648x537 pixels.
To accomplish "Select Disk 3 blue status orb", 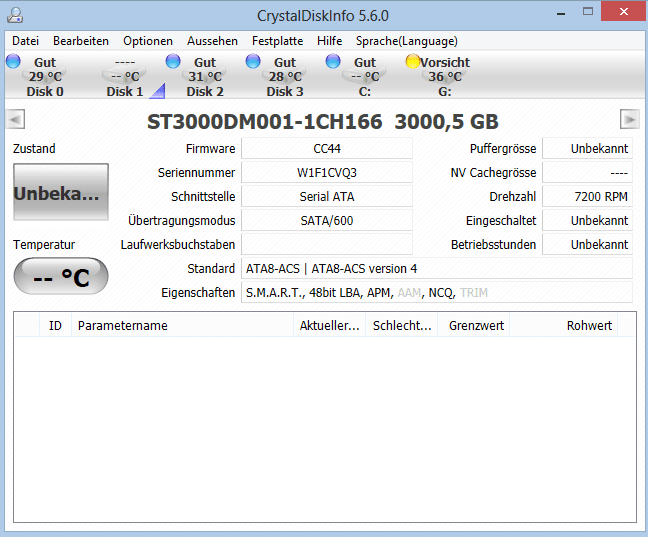I will tap(253, 61).
